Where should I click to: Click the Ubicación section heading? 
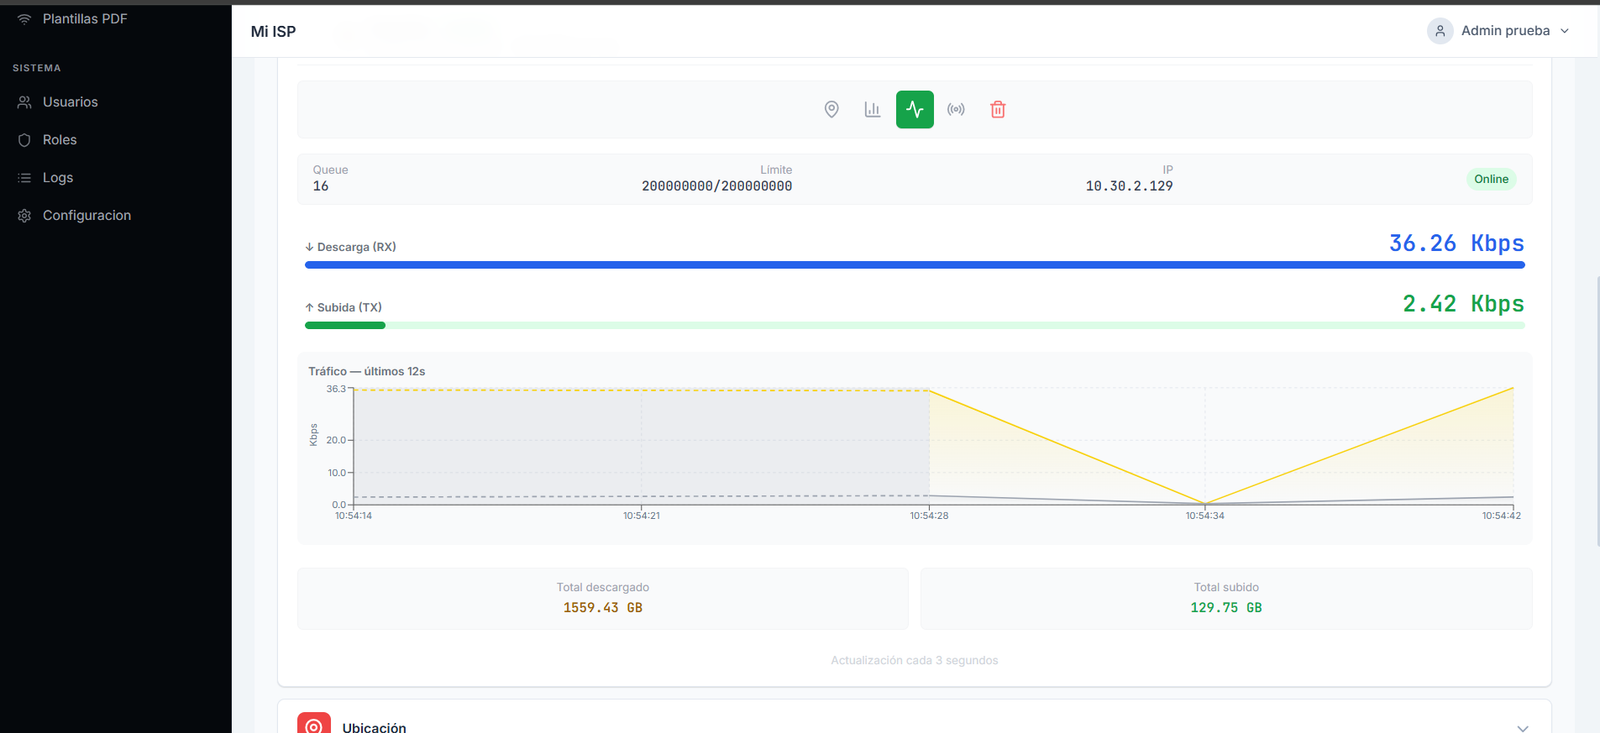pyautogui.click(x=374, y=727)
